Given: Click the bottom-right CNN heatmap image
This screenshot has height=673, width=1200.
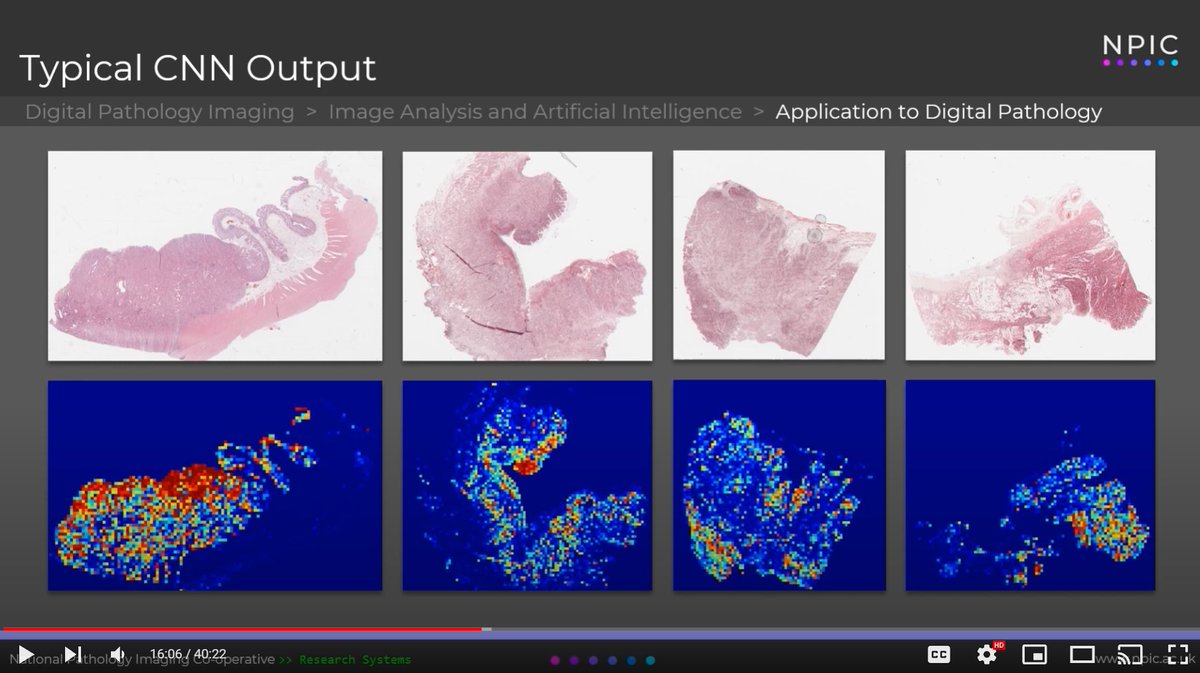Looking at the screenshot, I should [x=1030, y=485].
